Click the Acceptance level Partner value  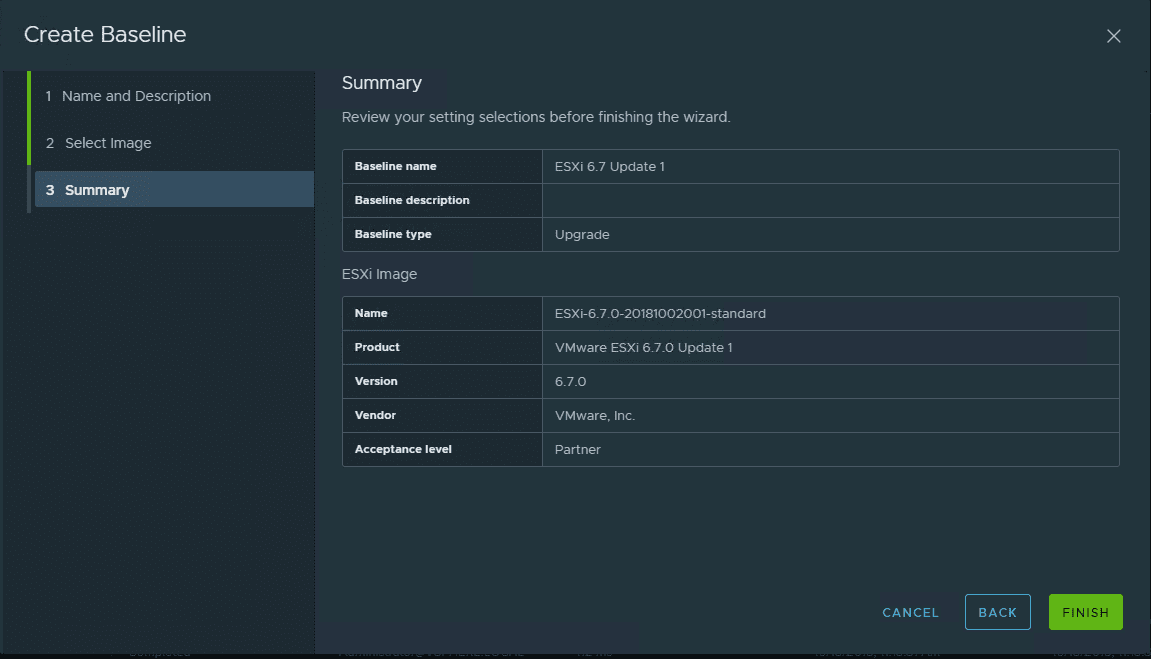pyautogui.click(x=578, y=450)
